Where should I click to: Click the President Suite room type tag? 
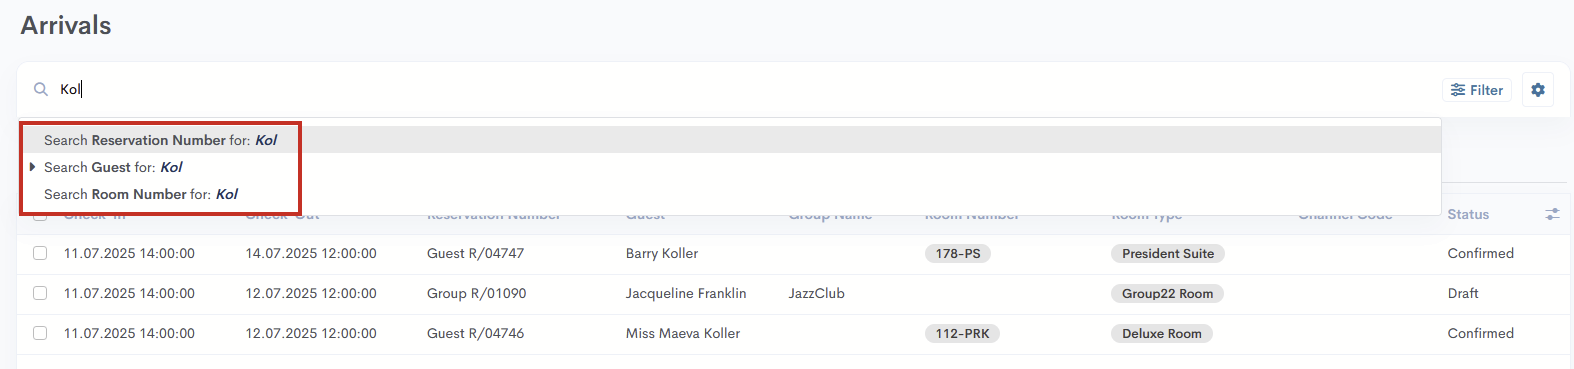[x=1168, y=253]
